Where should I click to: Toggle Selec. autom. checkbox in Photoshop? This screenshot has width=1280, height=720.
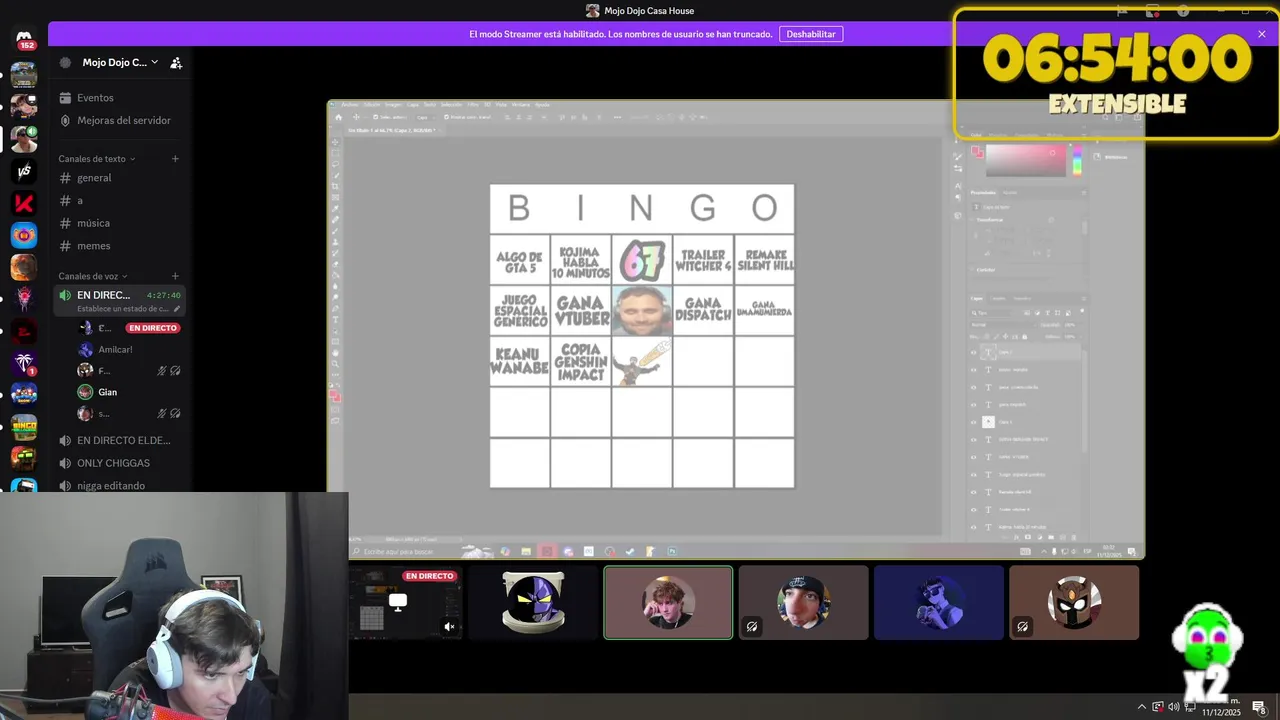[375, 117]
